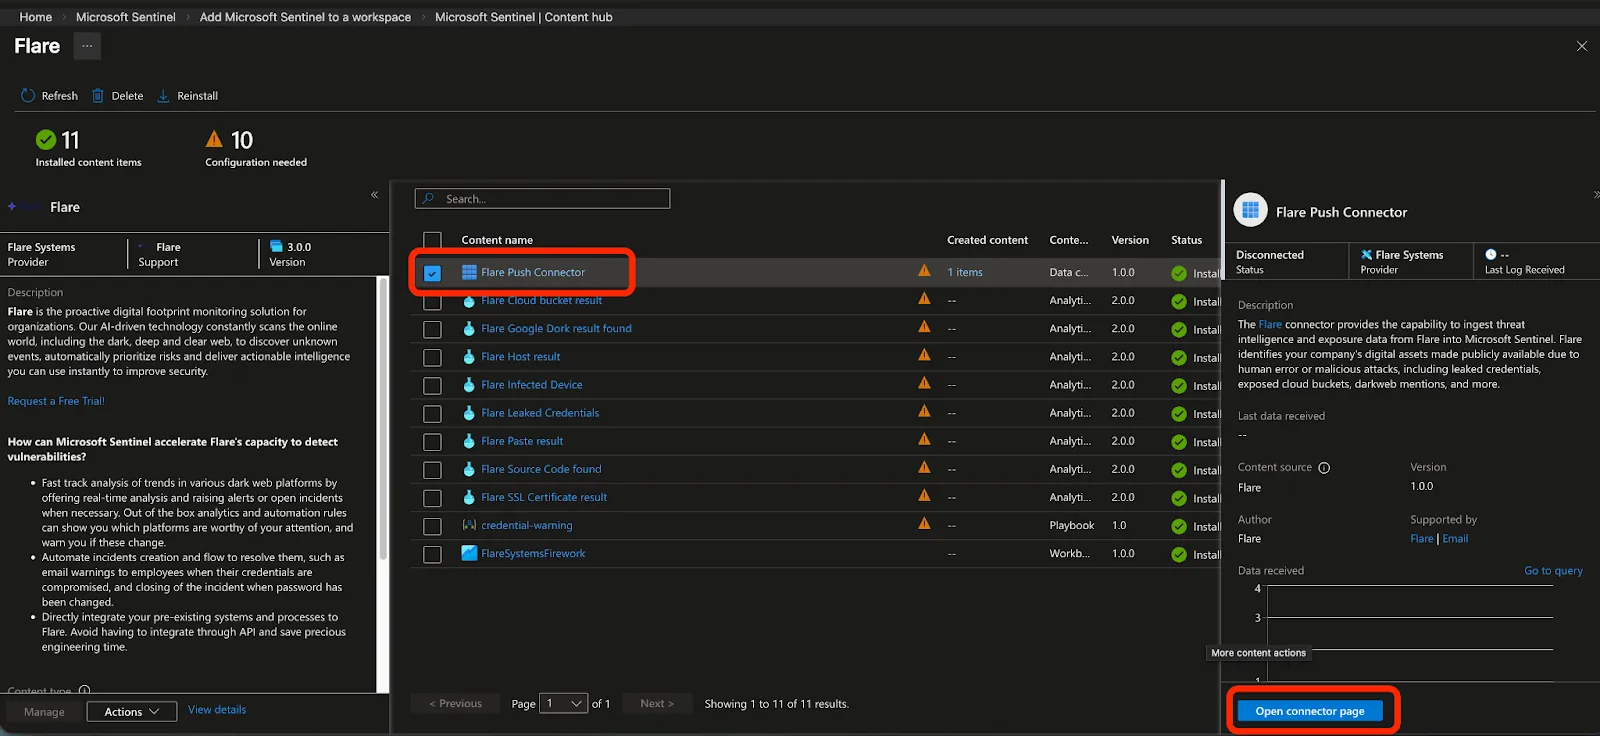Click the left description pane scrollbar
1600x736 pixels.
pyautogui.click(x=383, y=420)
